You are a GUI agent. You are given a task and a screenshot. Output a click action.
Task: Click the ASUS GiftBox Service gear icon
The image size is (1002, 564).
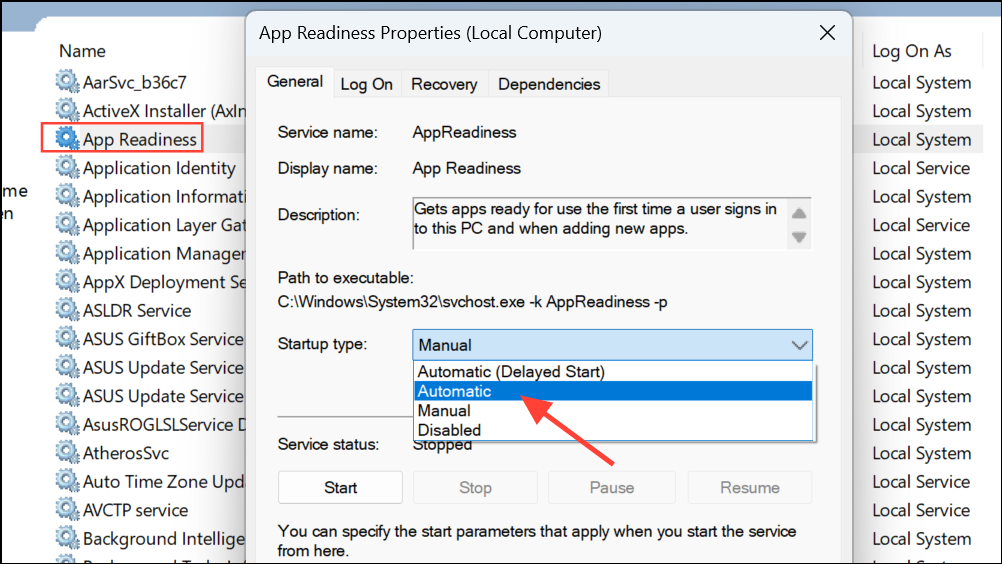(67, 339)
